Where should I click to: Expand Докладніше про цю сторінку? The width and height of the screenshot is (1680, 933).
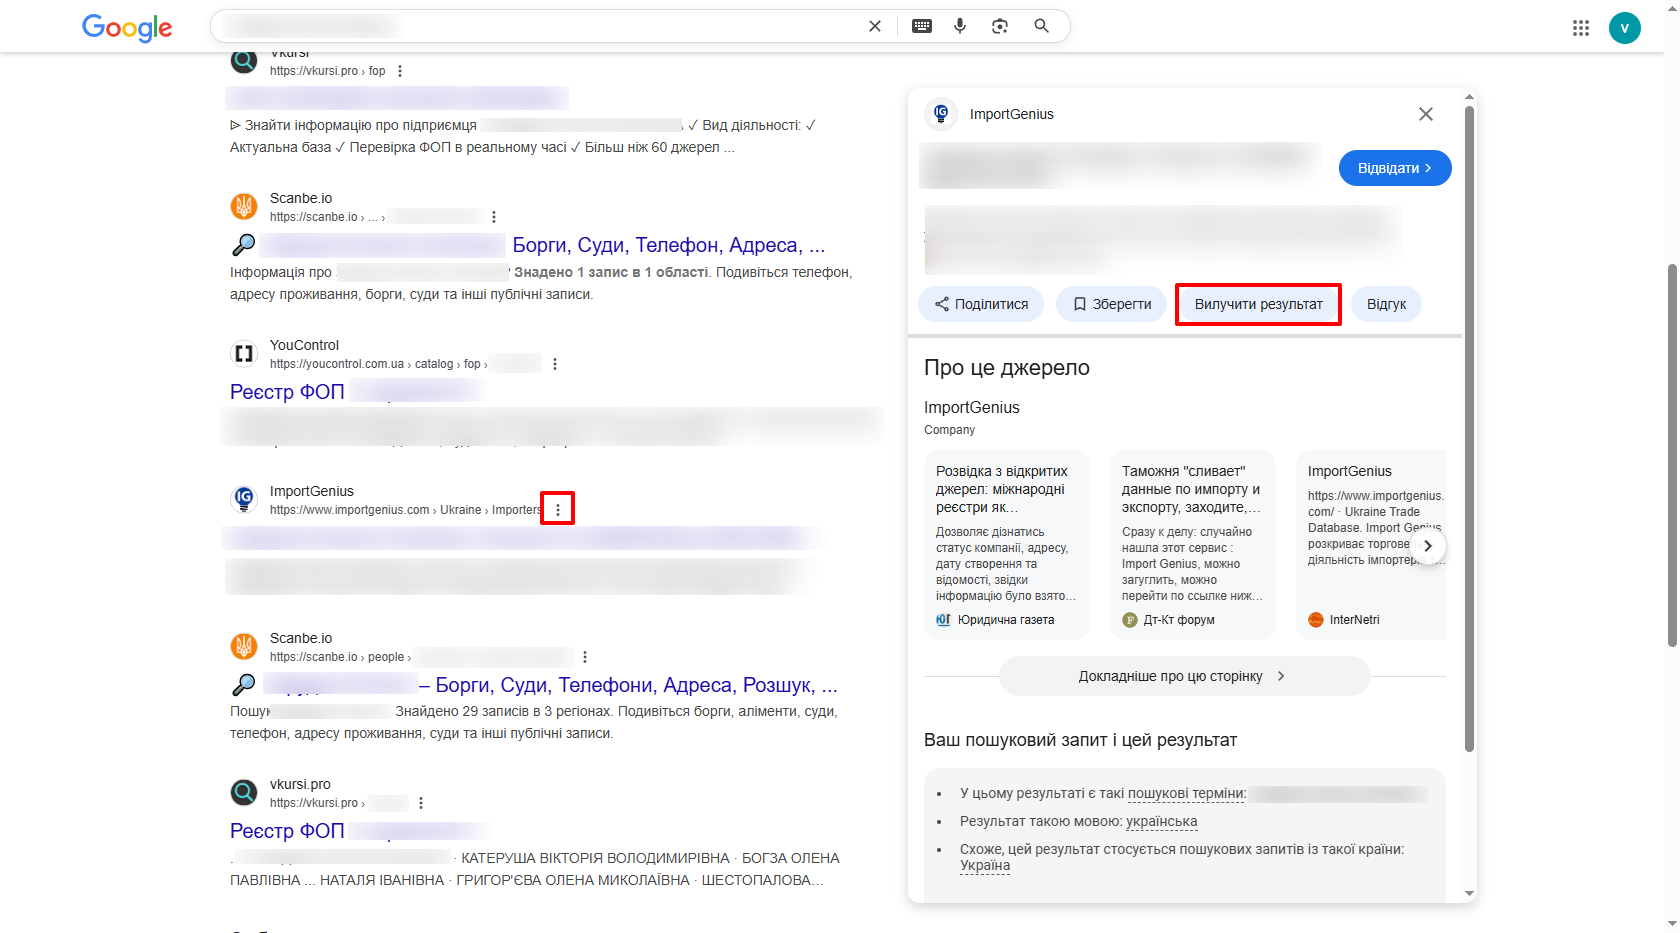click(x=1184, y=676)
